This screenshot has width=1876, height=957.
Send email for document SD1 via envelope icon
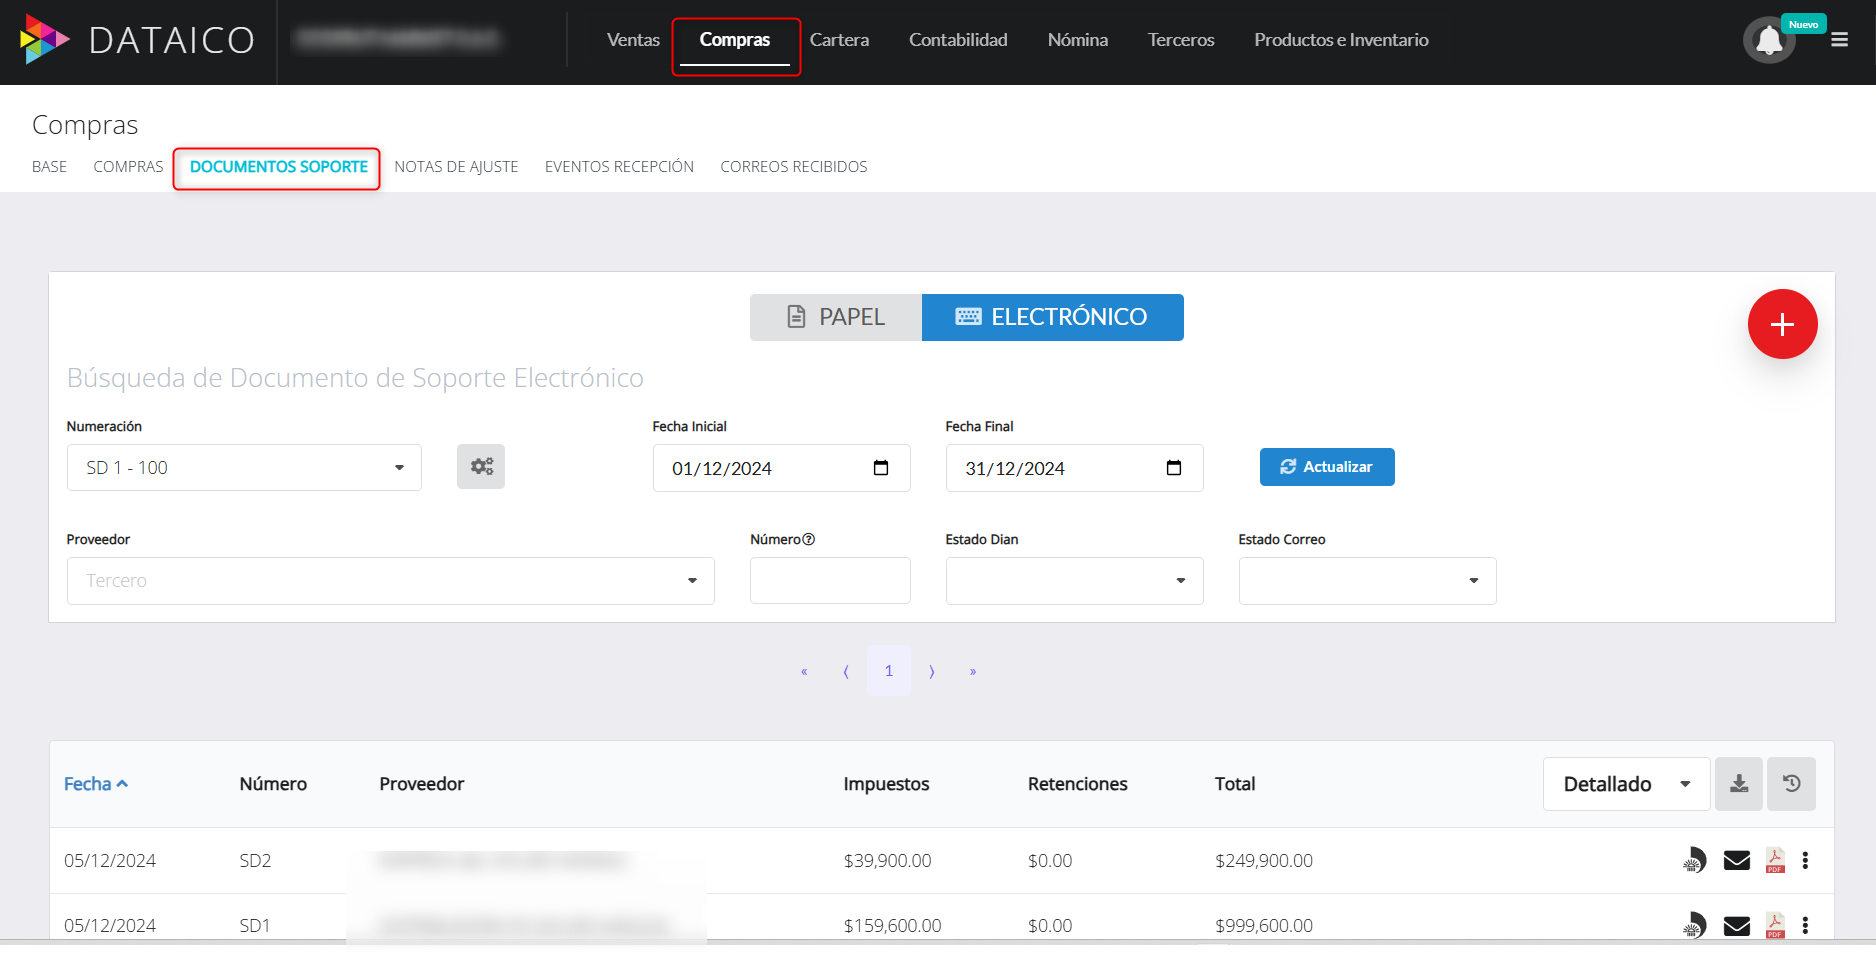pyautogui.click(x=1736, y=925)
